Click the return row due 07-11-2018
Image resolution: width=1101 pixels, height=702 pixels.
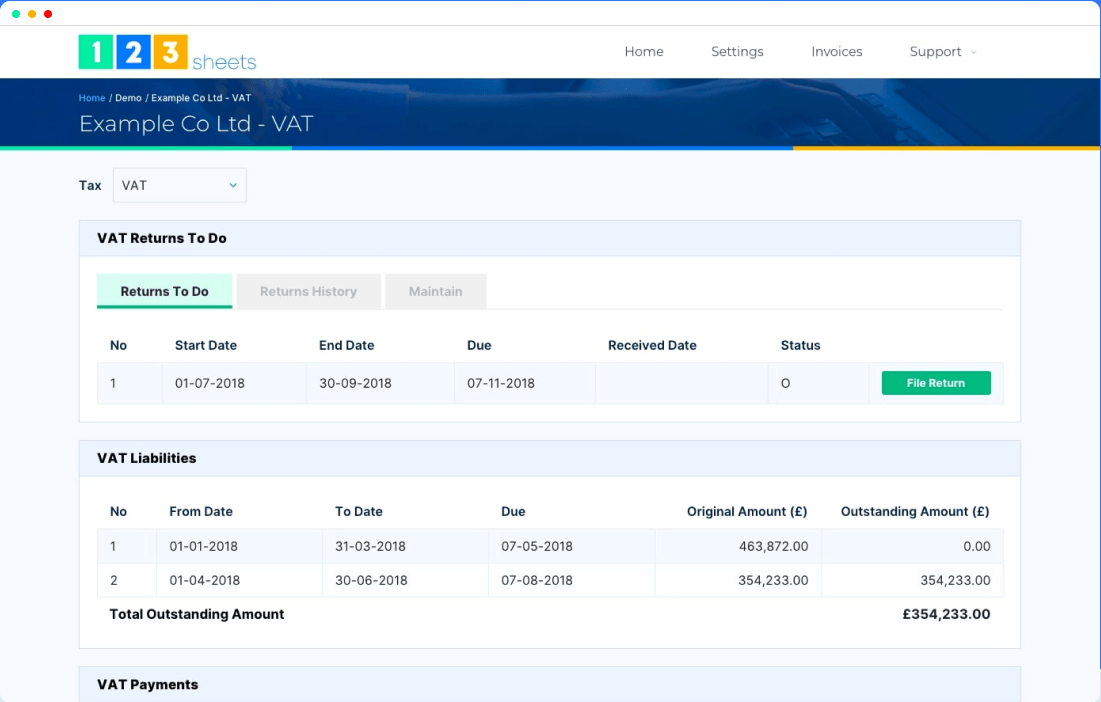[x=400, y=383]
